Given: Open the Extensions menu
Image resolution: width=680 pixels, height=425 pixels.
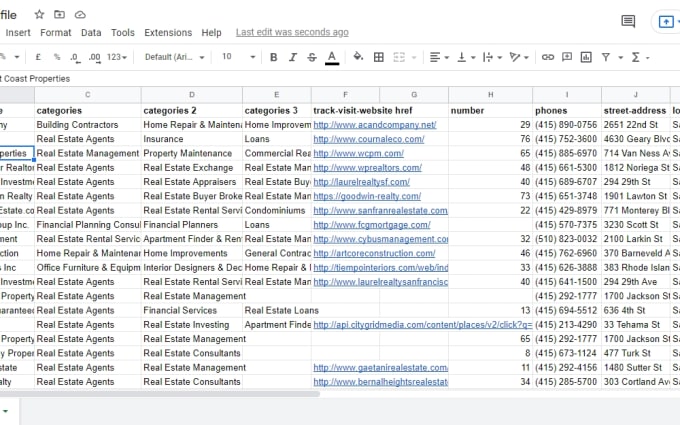Looking at the screenshot, I should point(168,33).
